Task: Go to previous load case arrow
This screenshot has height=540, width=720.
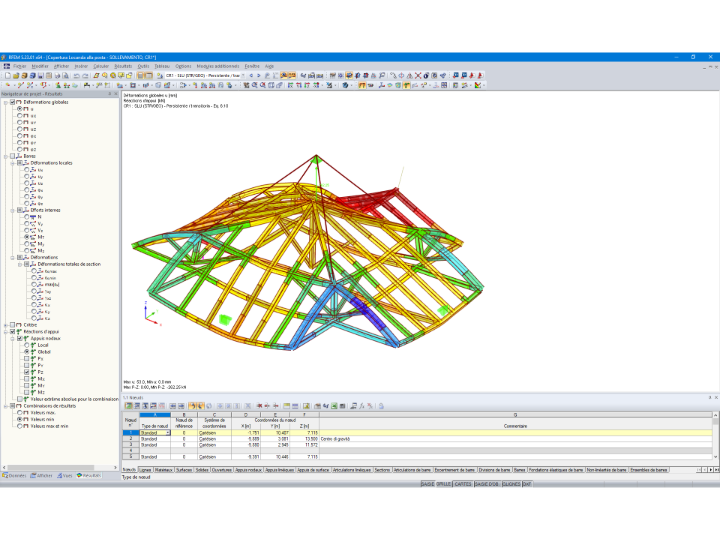Action: point(251,75)
